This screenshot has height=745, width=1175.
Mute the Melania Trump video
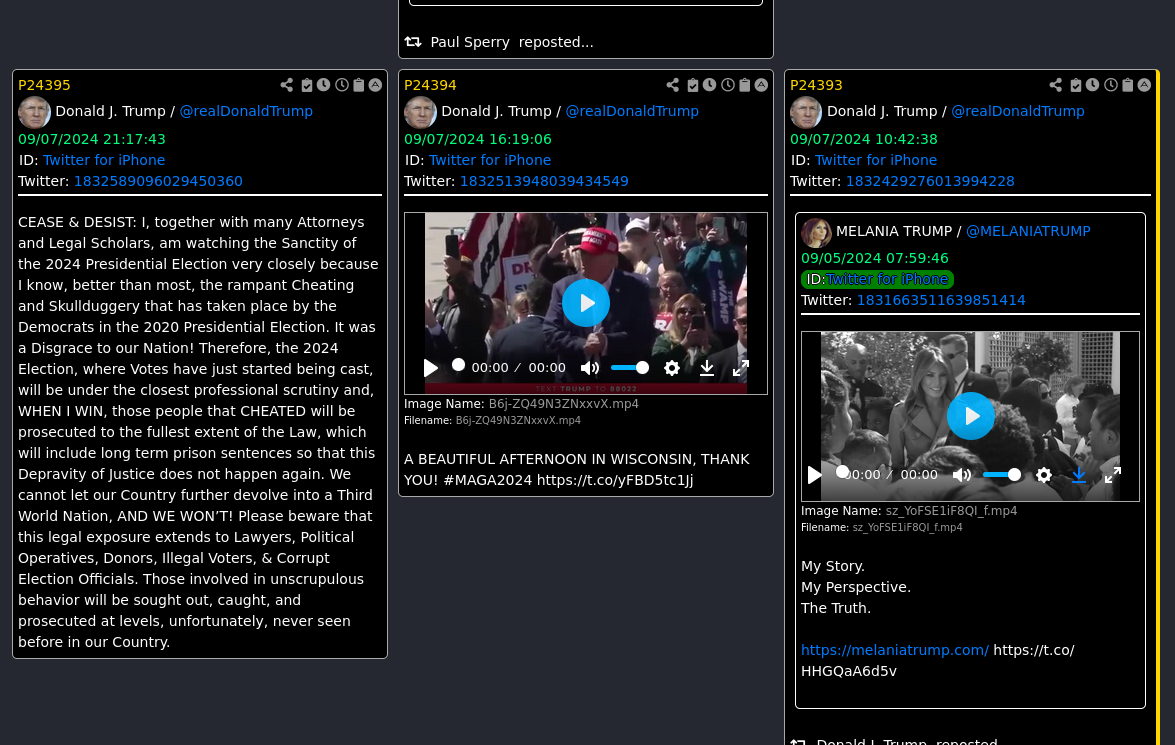tap(962, 475)
